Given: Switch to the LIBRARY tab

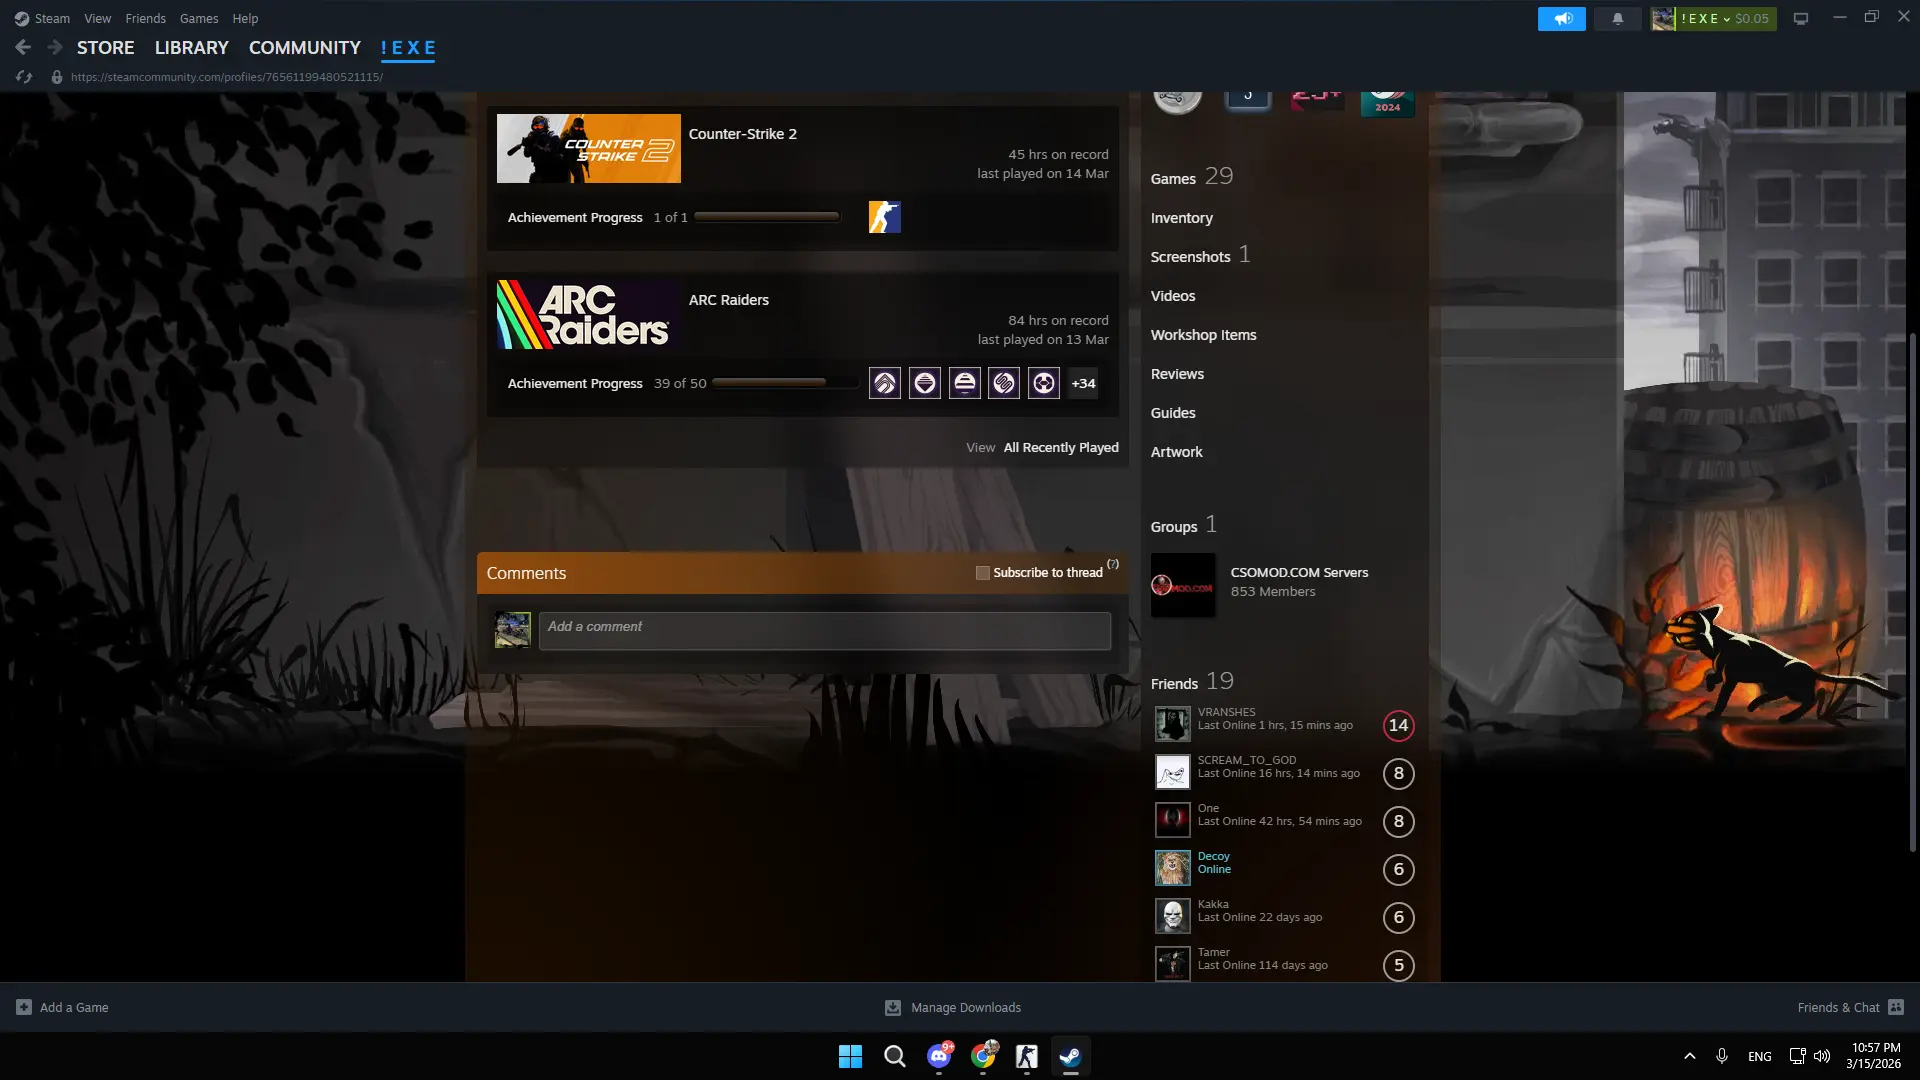Looking at the screenshot, I should (x=192, y=47).
